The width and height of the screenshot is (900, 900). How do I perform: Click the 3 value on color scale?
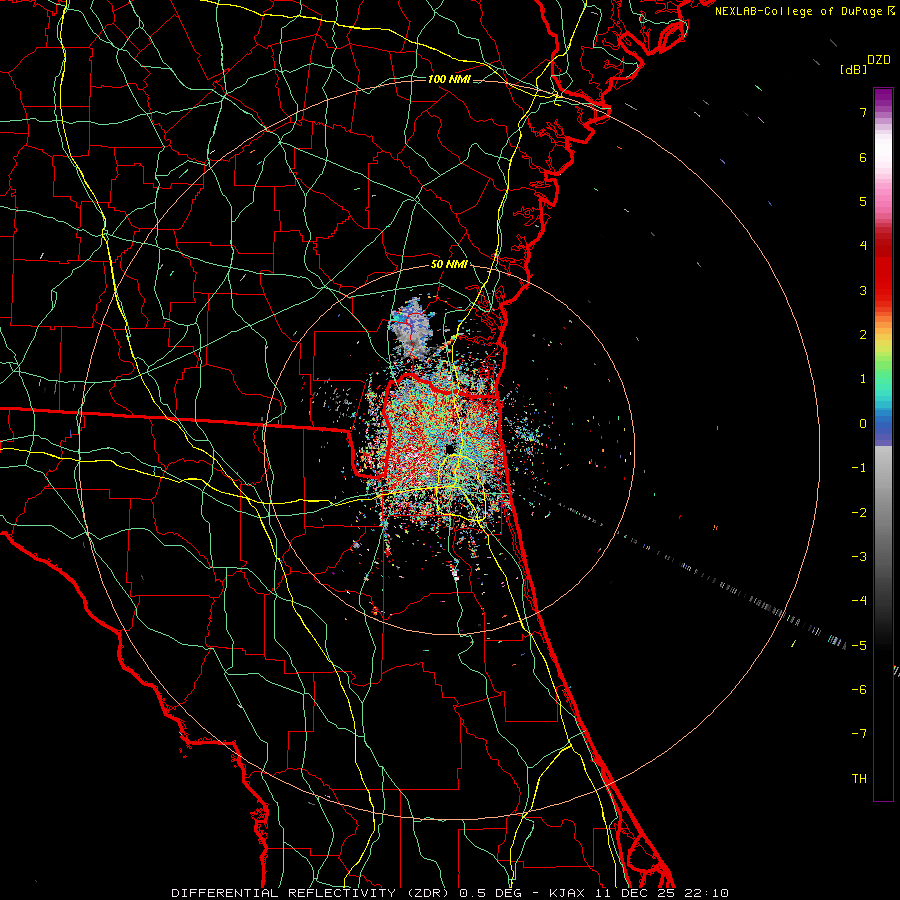[863, 290]
